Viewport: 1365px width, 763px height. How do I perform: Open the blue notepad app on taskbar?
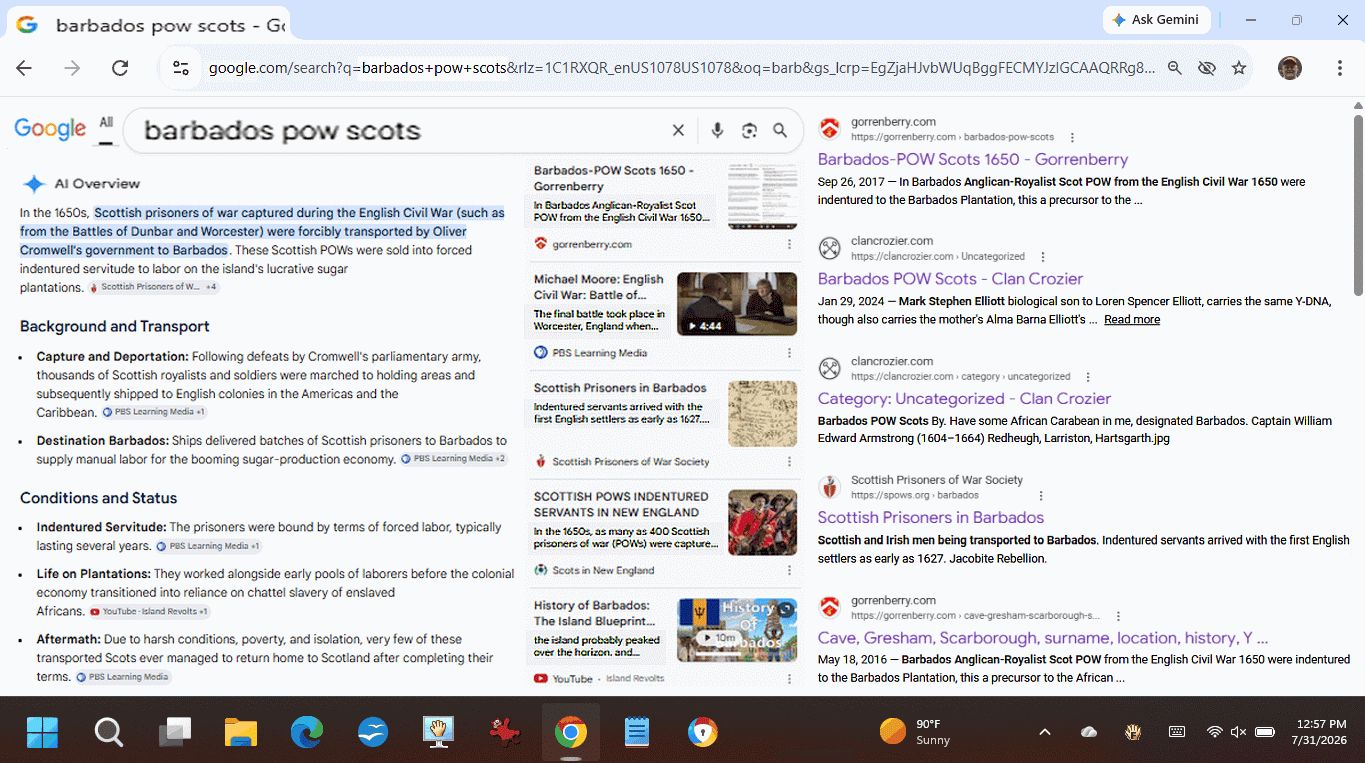coord(636,732)
